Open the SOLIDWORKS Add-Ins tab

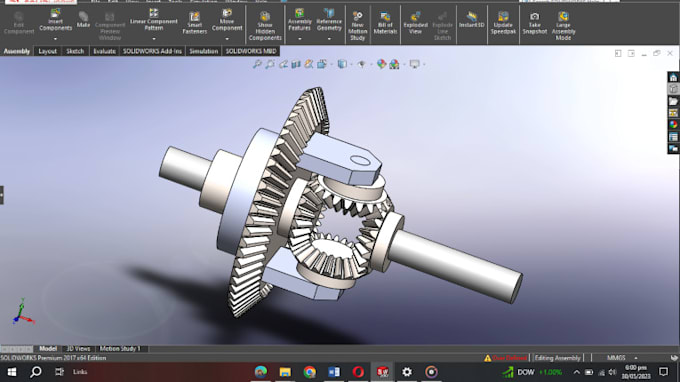(x=152, y=51)
